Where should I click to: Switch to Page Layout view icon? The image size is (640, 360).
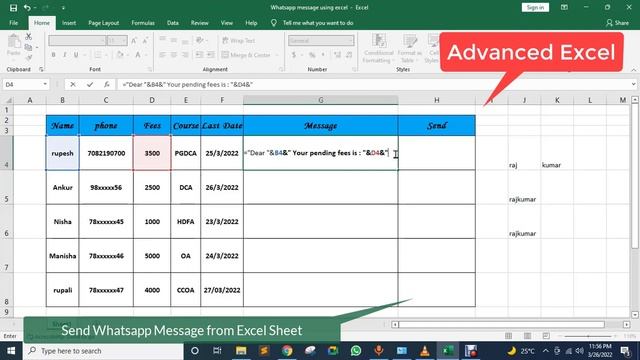tap(527, 336)
